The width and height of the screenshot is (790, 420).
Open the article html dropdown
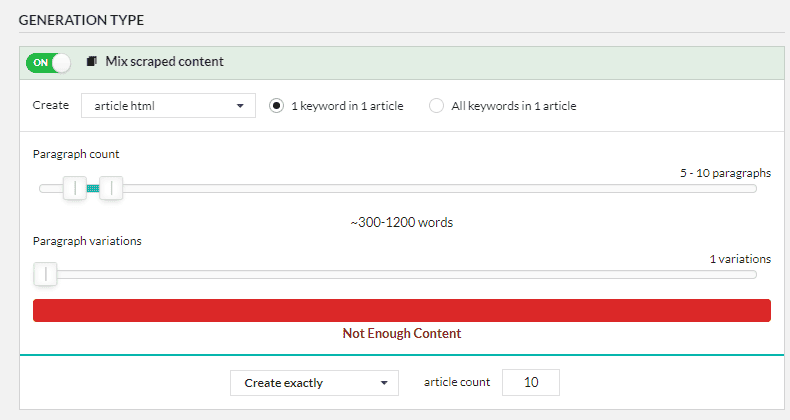168,106
